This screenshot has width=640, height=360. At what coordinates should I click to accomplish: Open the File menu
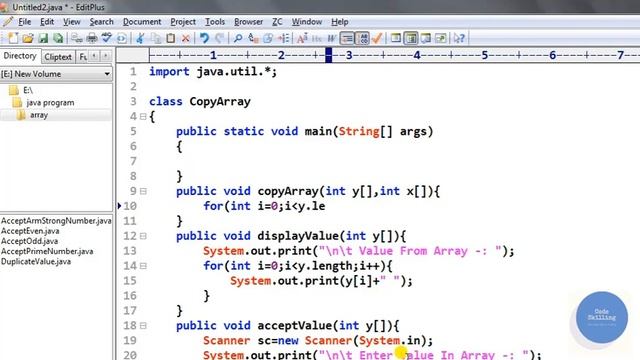(24, 22)
